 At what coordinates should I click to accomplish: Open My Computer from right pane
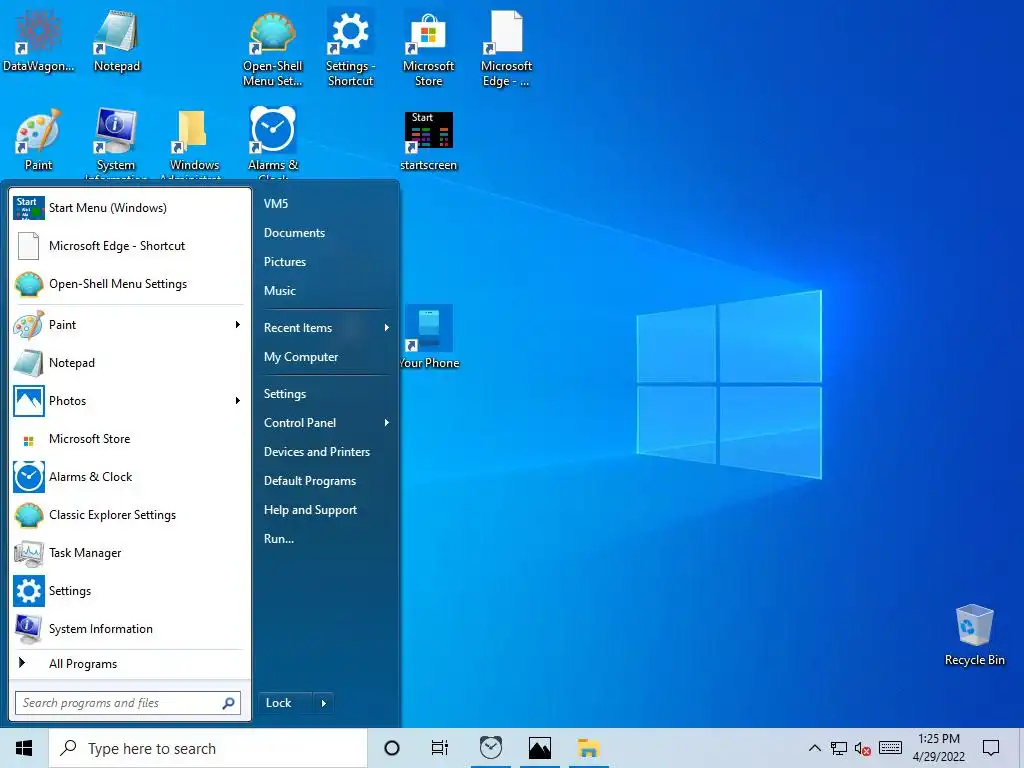(x=326, y=357)
